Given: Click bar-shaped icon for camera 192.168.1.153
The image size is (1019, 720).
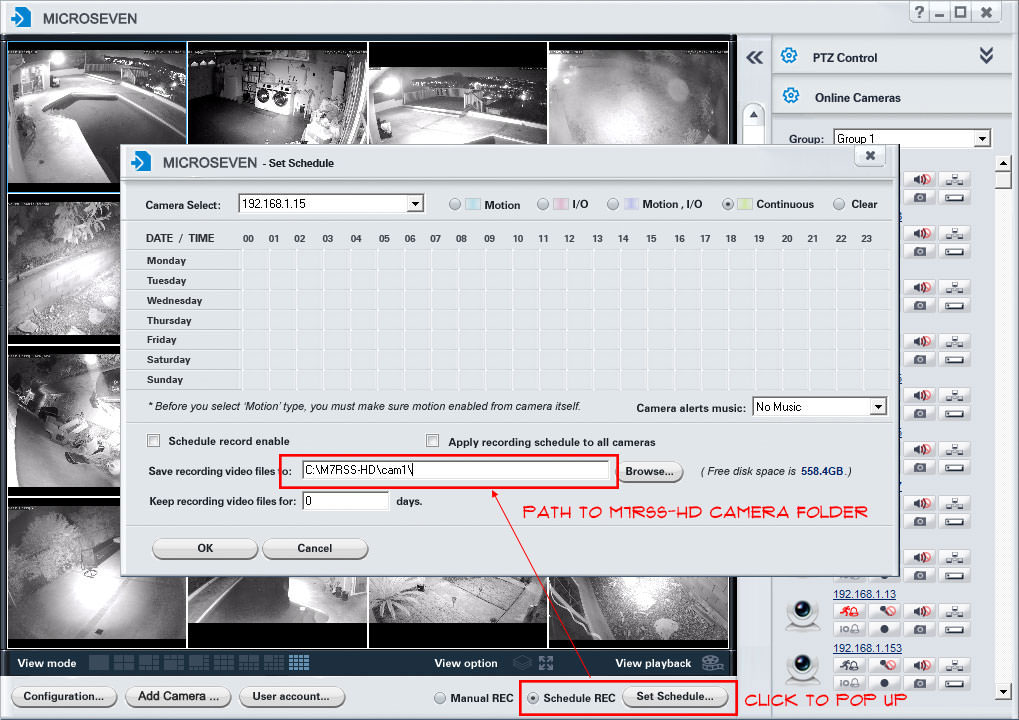Looking at the screenshot, I should tap(954, 683).
